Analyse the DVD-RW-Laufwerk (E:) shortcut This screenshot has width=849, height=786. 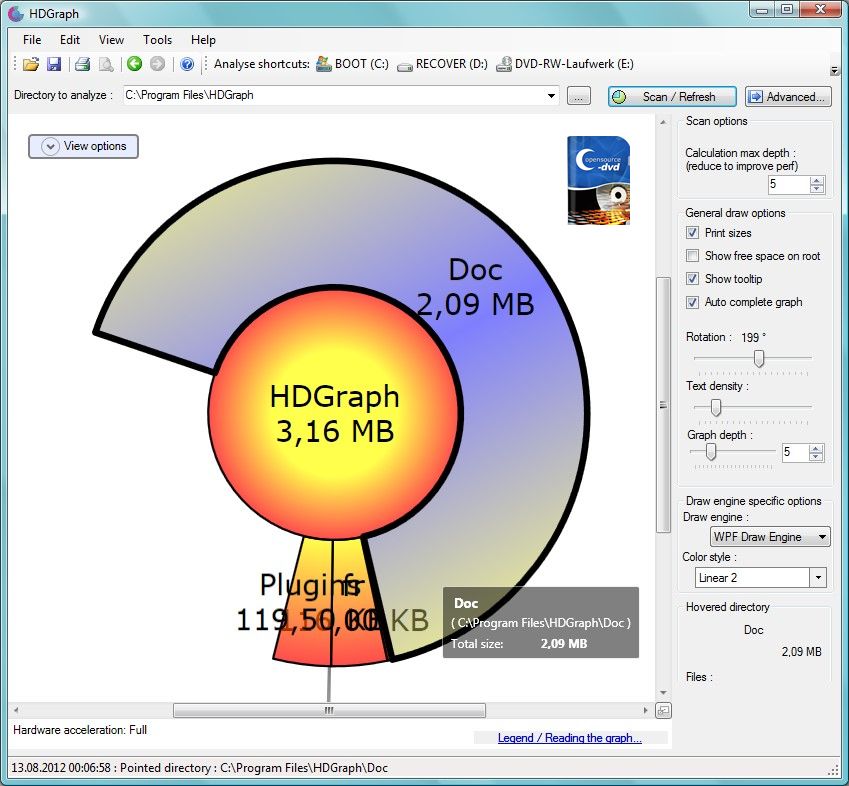click(x=565, y=64)
